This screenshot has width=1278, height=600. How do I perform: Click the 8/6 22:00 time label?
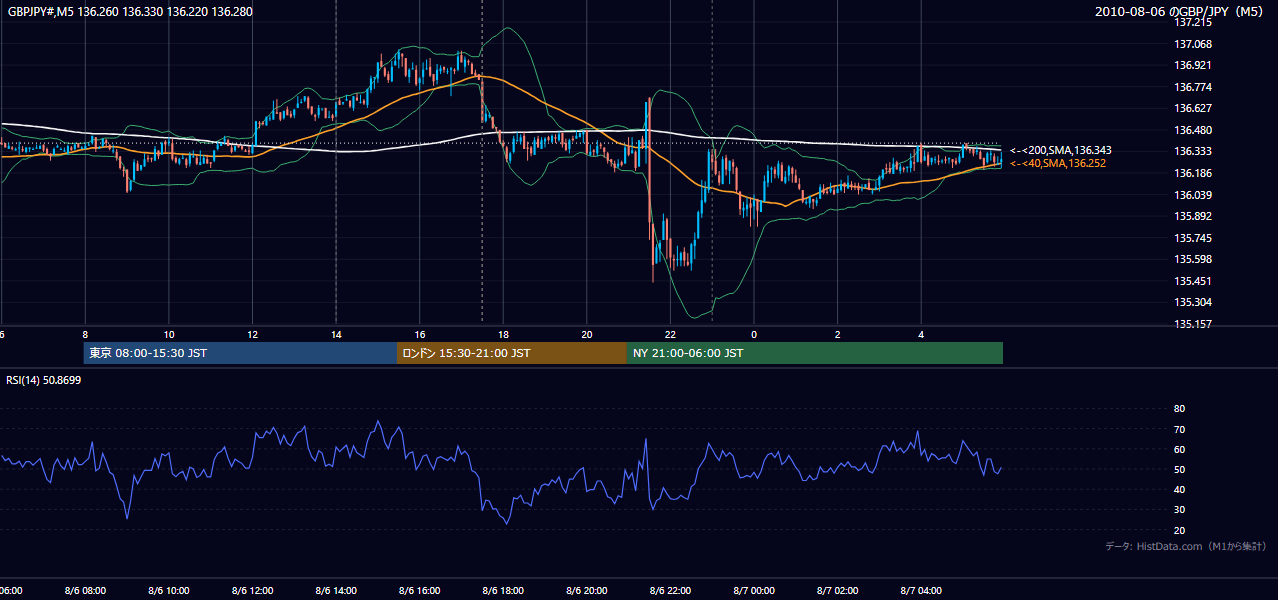670,590
